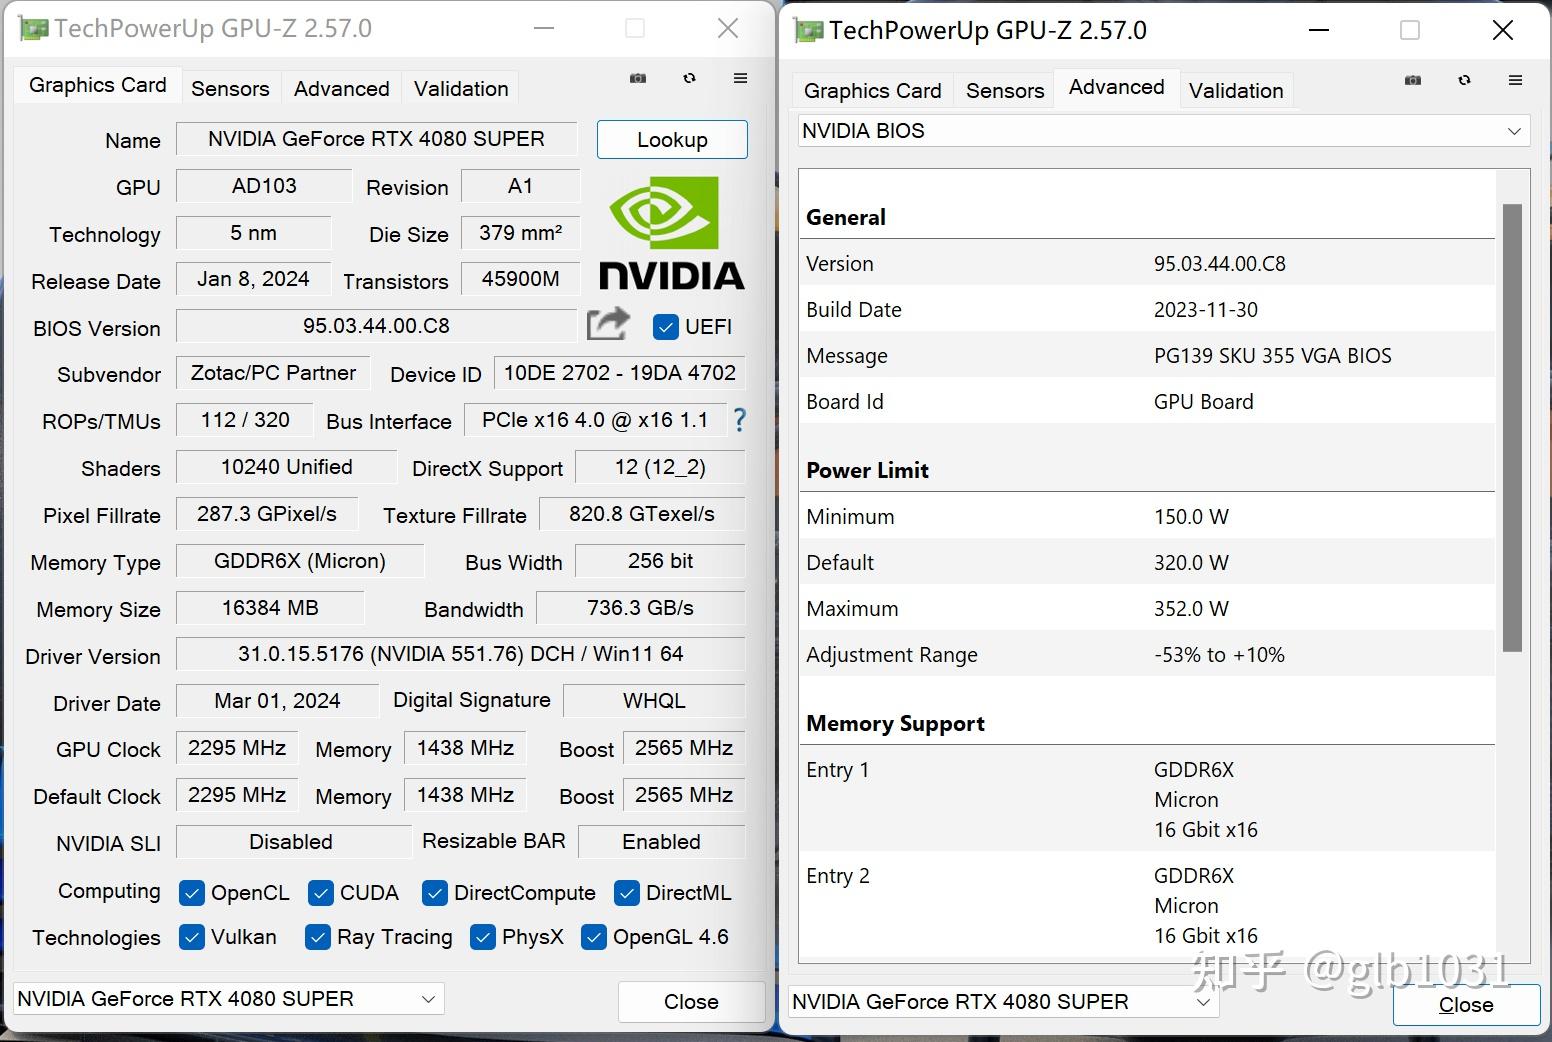Open the hamburger menu in right window
1552x1042 pixels.
click(1515, 80)
